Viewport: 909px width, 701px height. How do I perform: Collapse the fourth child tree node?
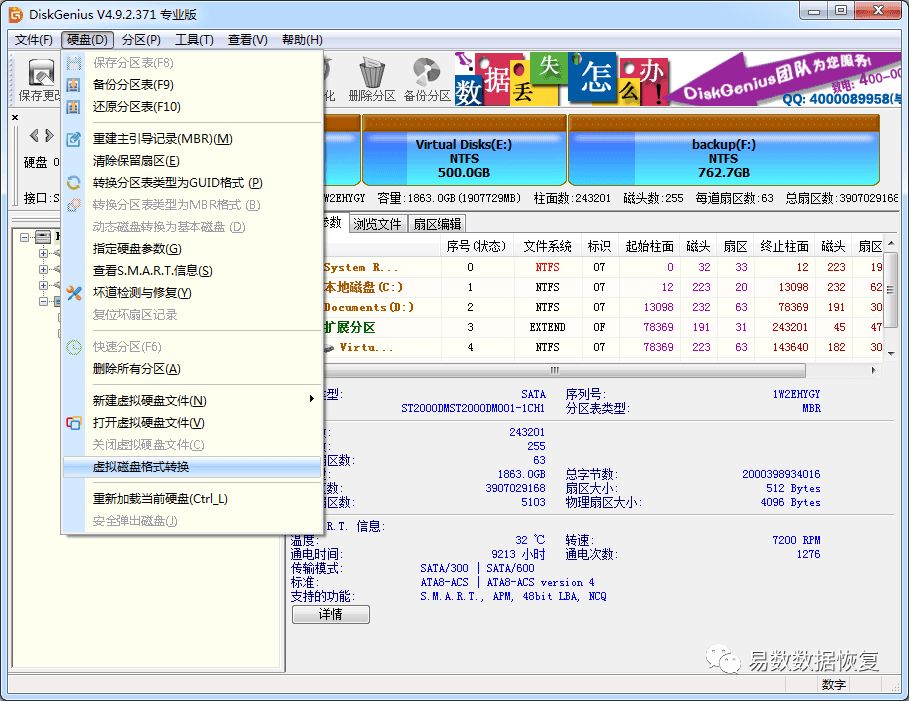coord(43,302)
